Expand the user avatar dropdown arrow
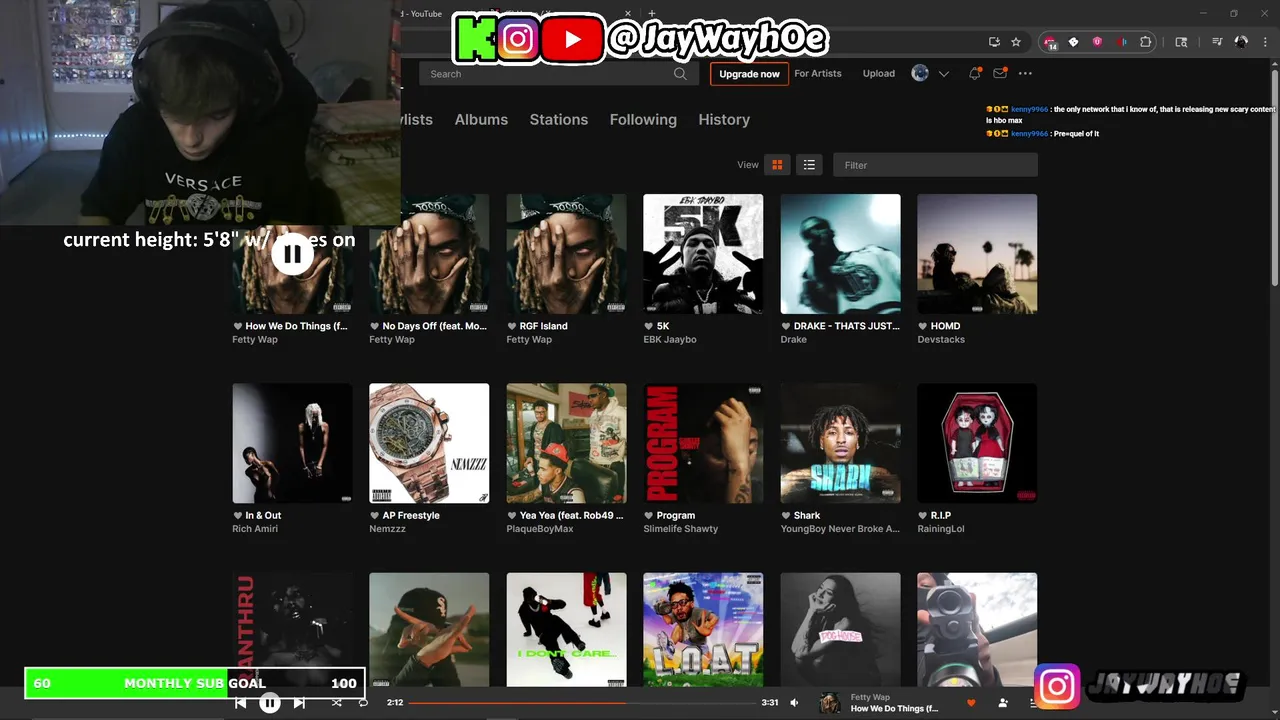The width and height of the screenshot is (1280, 720). 943,74
